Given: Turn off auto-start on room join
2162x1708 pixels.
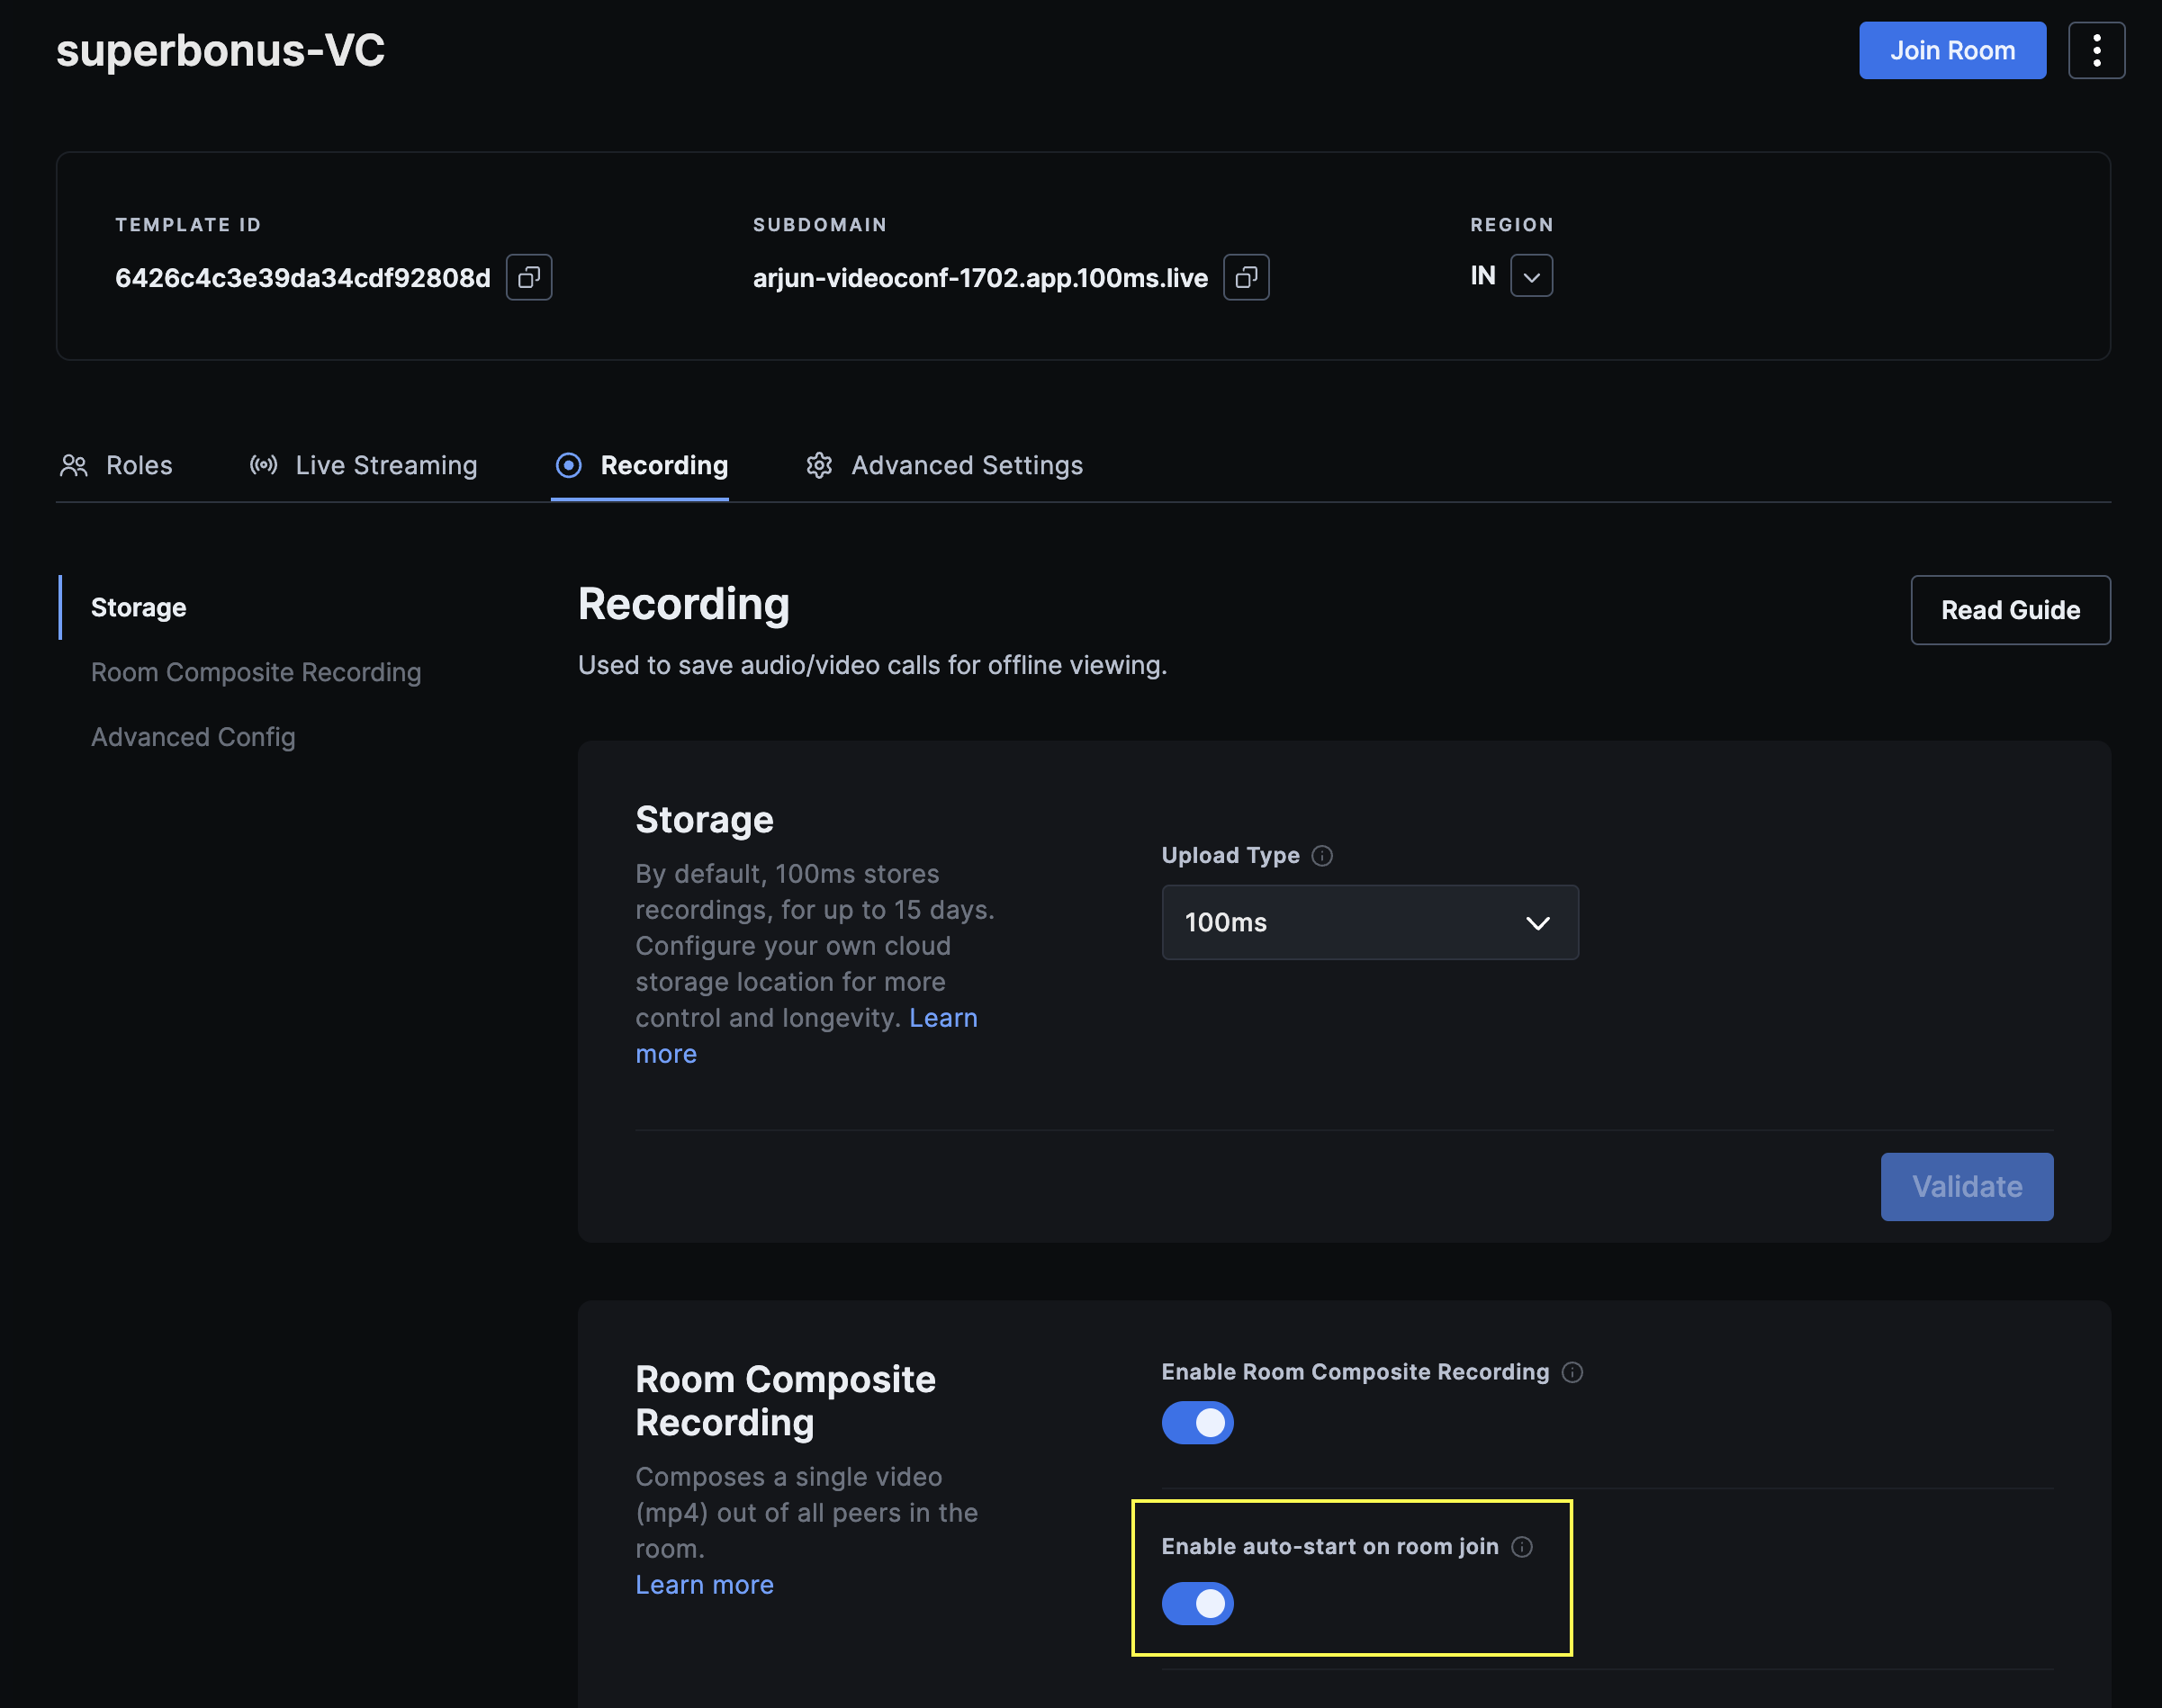Looking at the screenshot, I should (1197, 1603).
